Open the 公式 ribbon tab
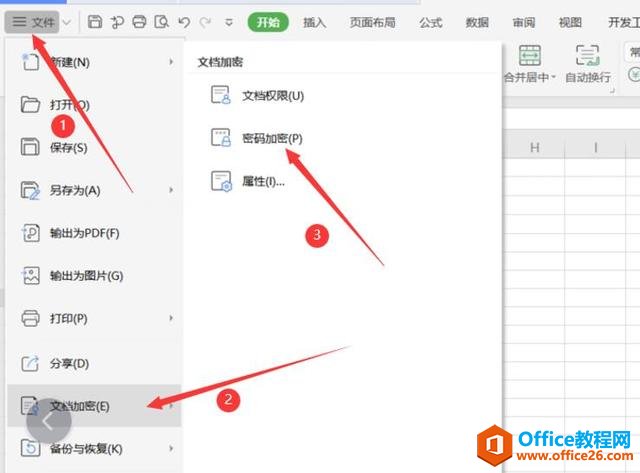640x473 pixels. click(431, 22)
